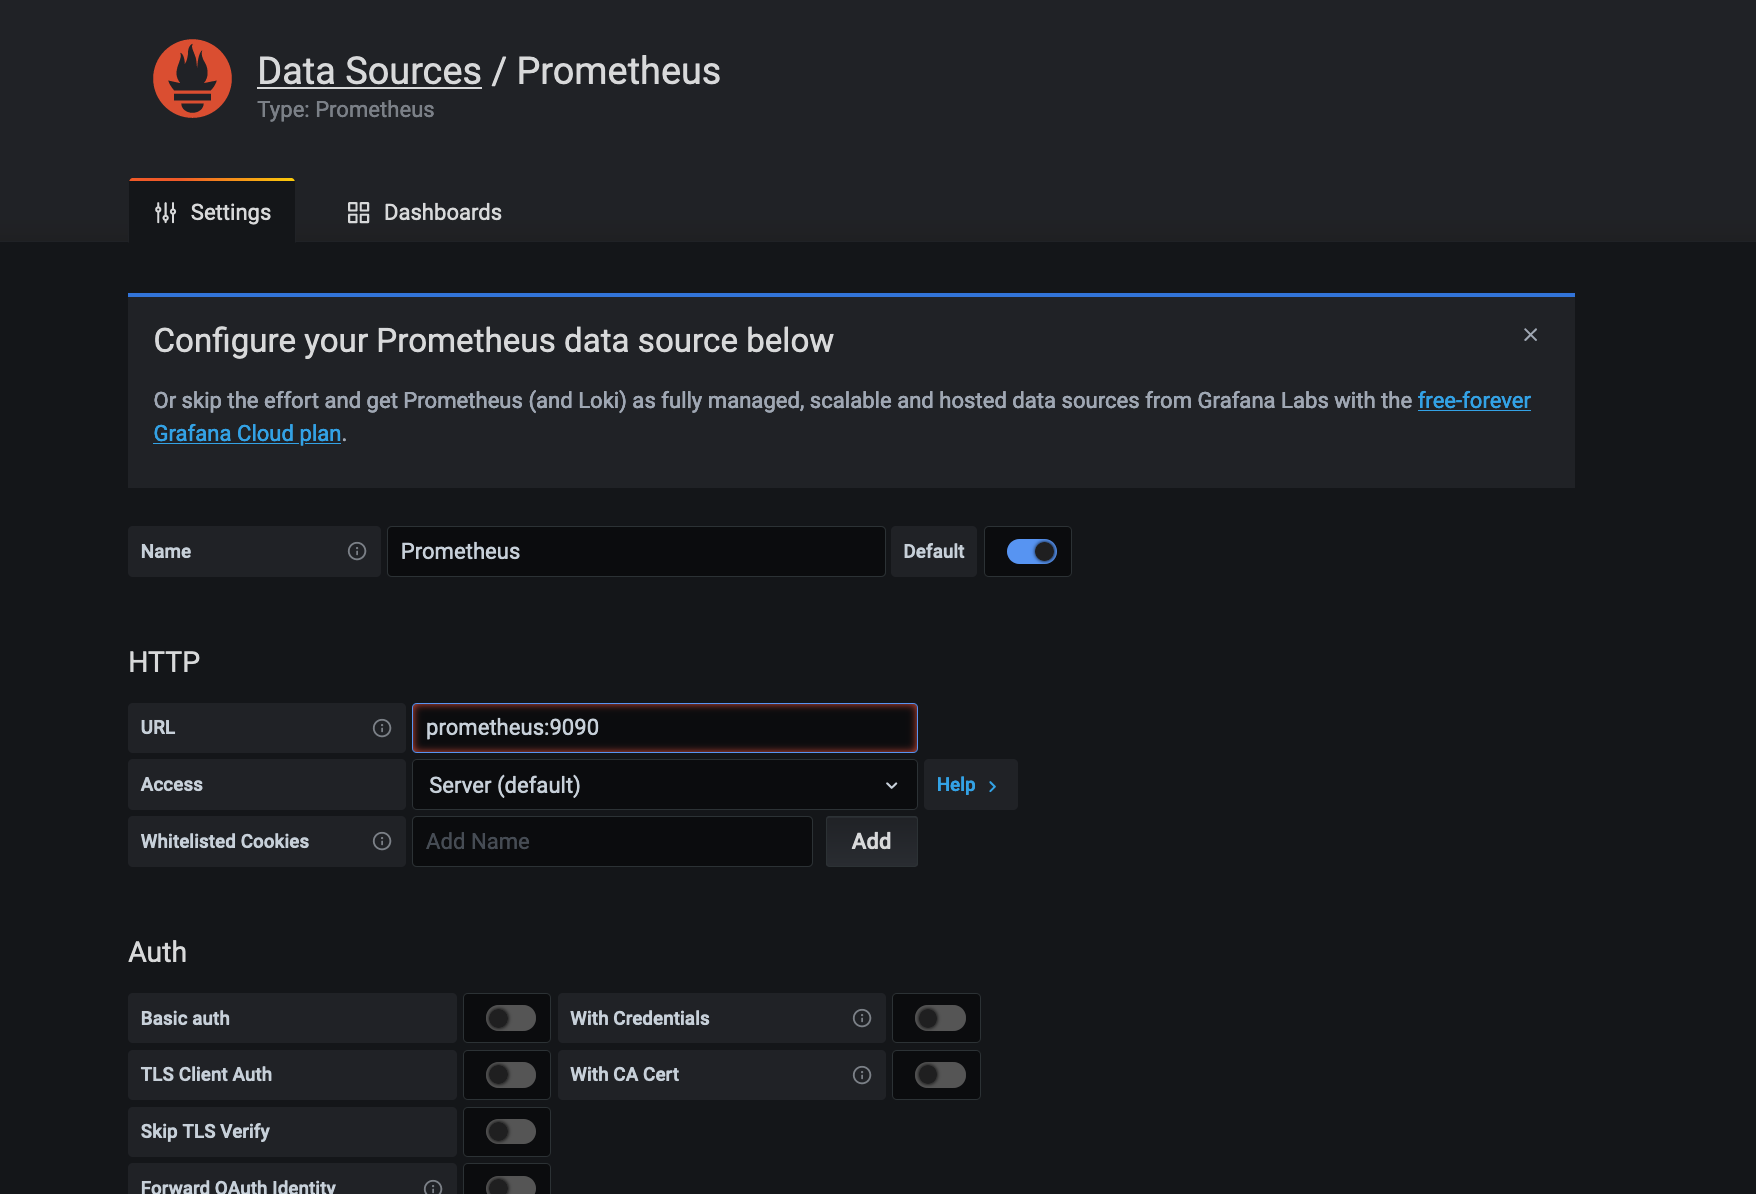Enable the With CA Cert toggle
Viewport: 1756px width, 1194px height.
coord(940,1075)
